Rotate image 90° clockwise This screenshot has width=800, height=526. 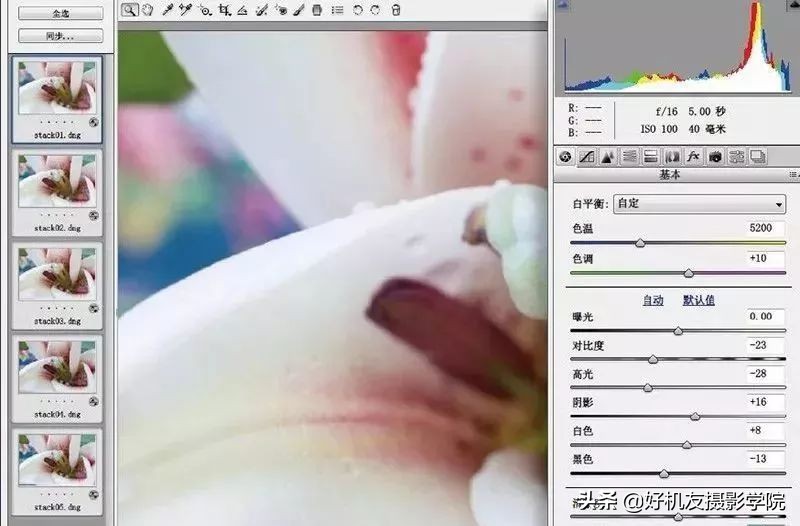coord(376,10)
